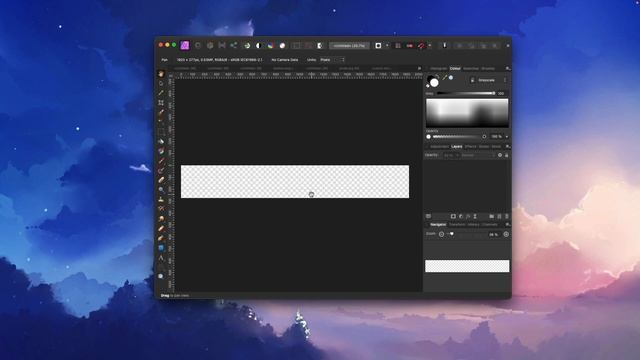Click the Grey value slider
640x360 pixels.
pyautogui.click(x=466, y=93)
